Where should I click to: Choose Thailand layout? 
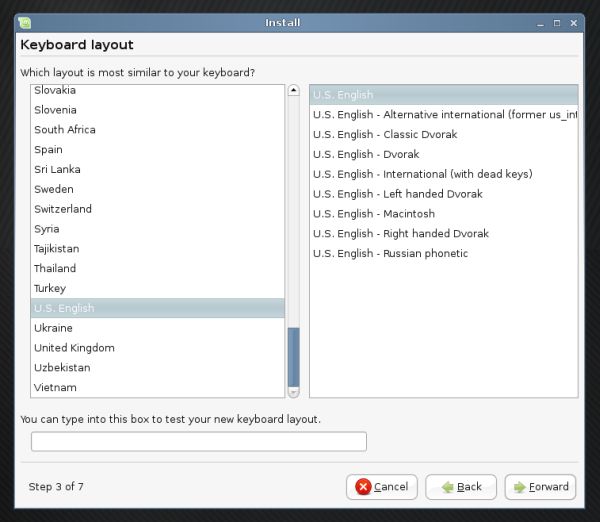(x=157, y=269)
